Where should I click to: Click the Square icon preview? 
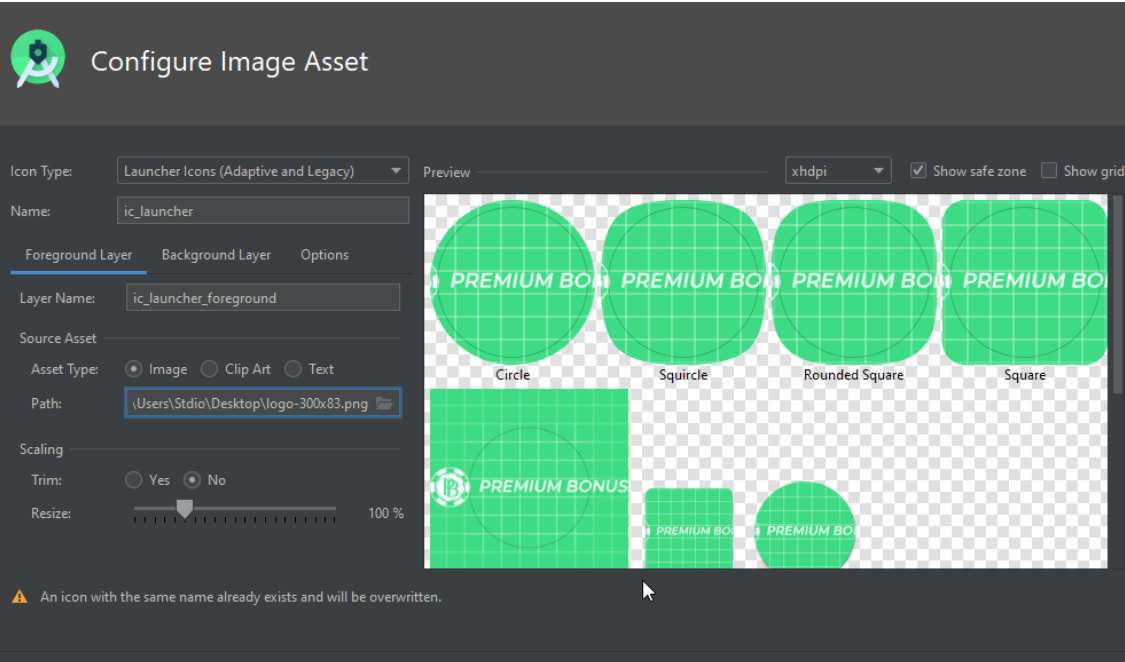[x=1025, y=281]
